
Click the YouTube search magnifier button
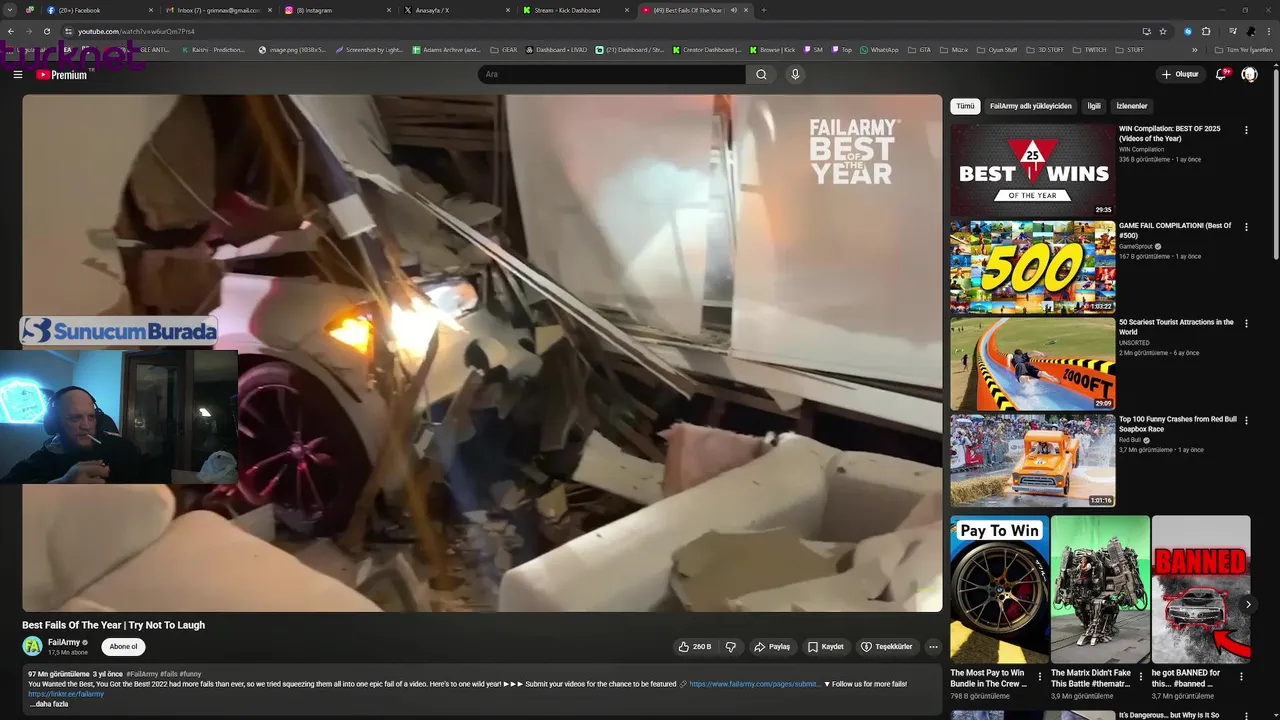point(761,74)
